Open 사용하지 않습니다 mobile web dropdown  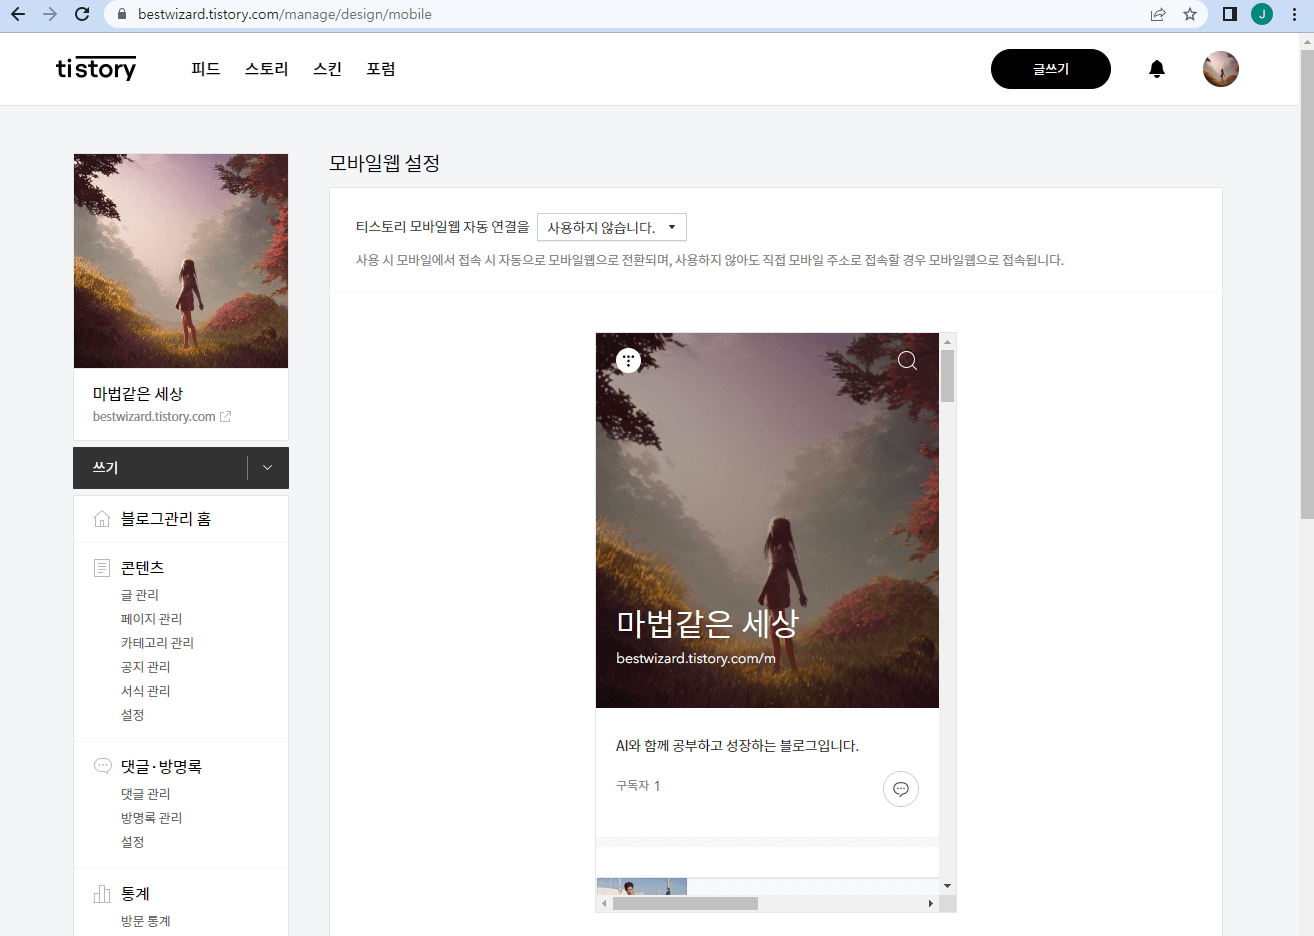pos(612,227)
